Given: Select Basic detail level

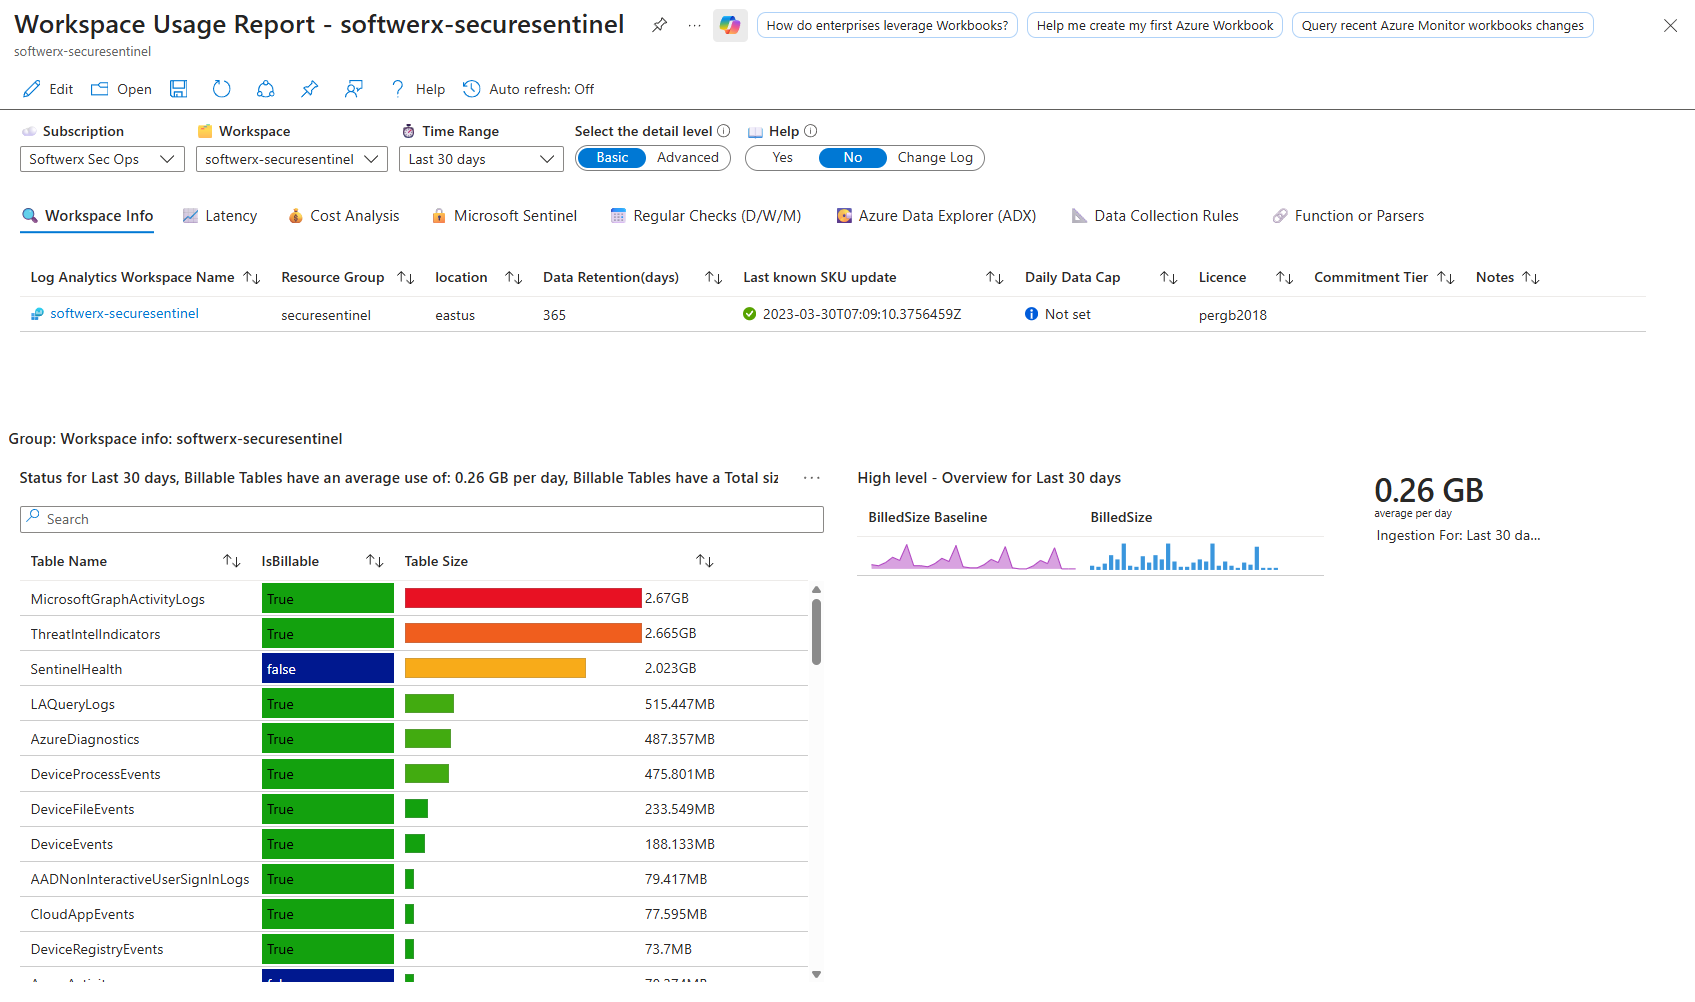Looking at the screenshot, I should [612, 158].
